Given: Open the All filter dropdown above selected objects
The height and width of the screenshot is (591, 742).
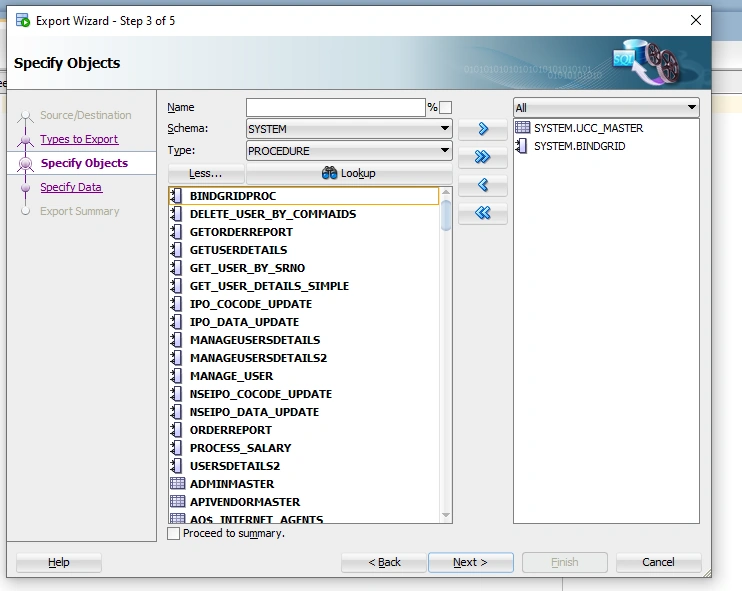Looking at the screenshot, I should [606, 108].
